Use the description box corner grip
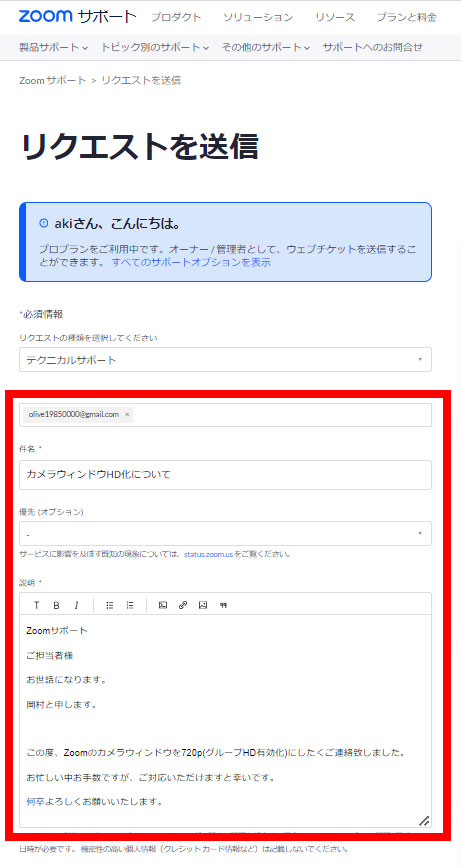 [x=424, y=821]
